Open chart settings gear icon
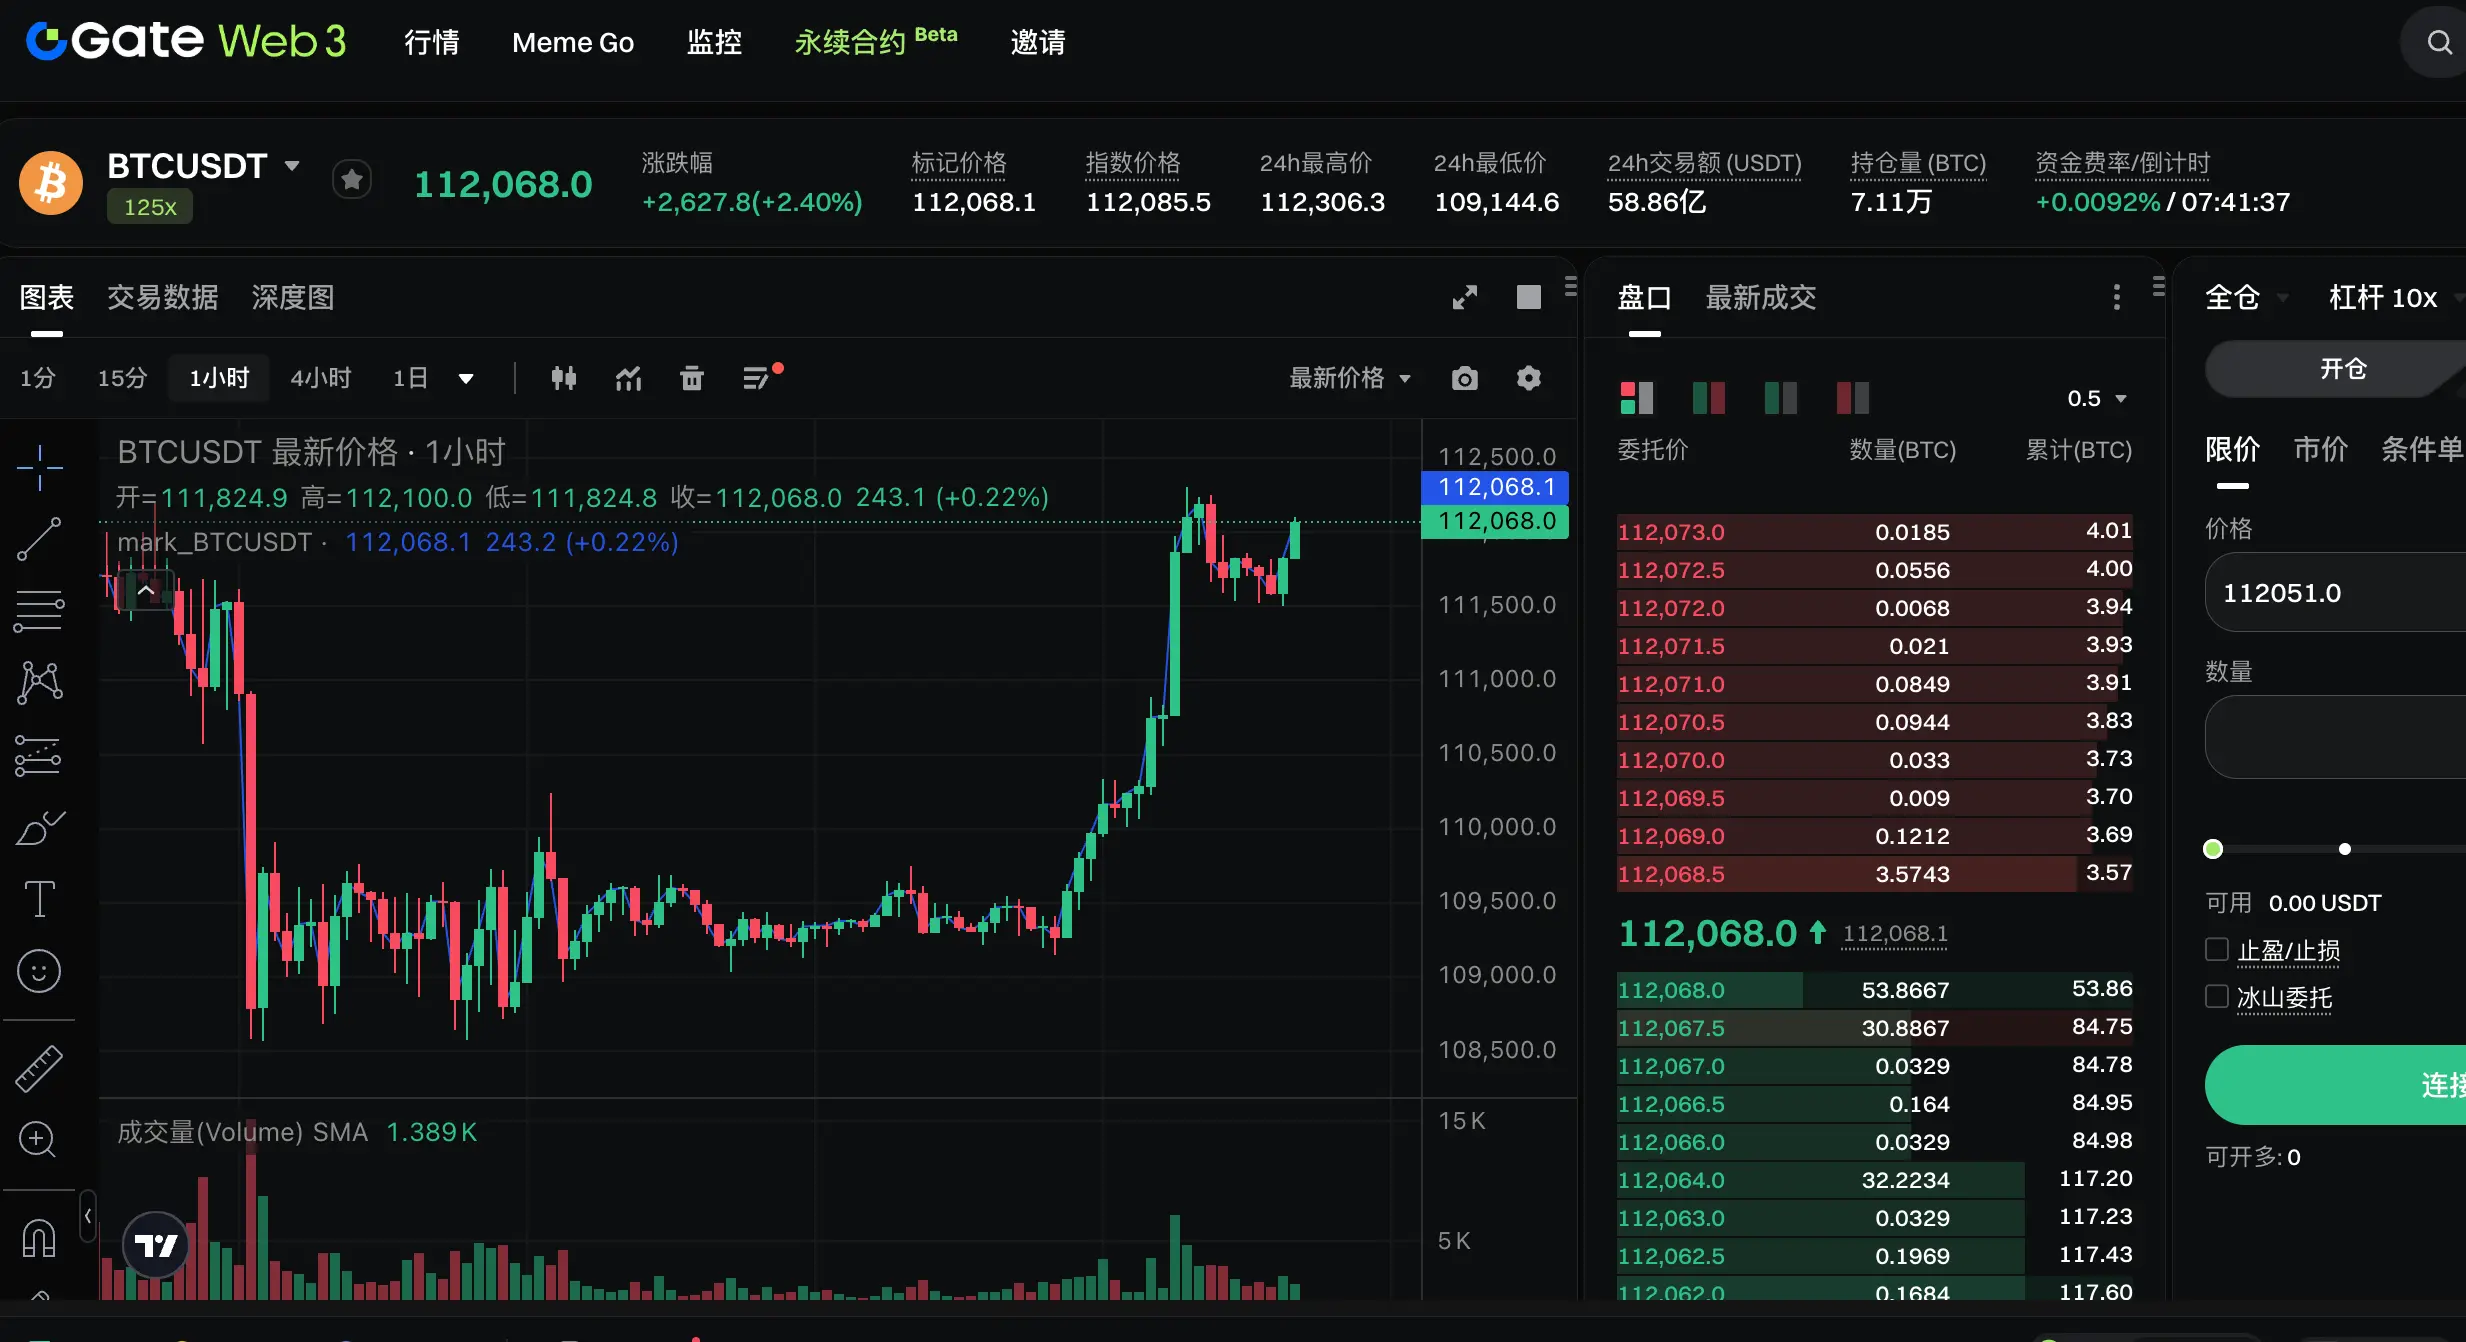This screenshot has height=1342, width=2466. point(1528,378)
